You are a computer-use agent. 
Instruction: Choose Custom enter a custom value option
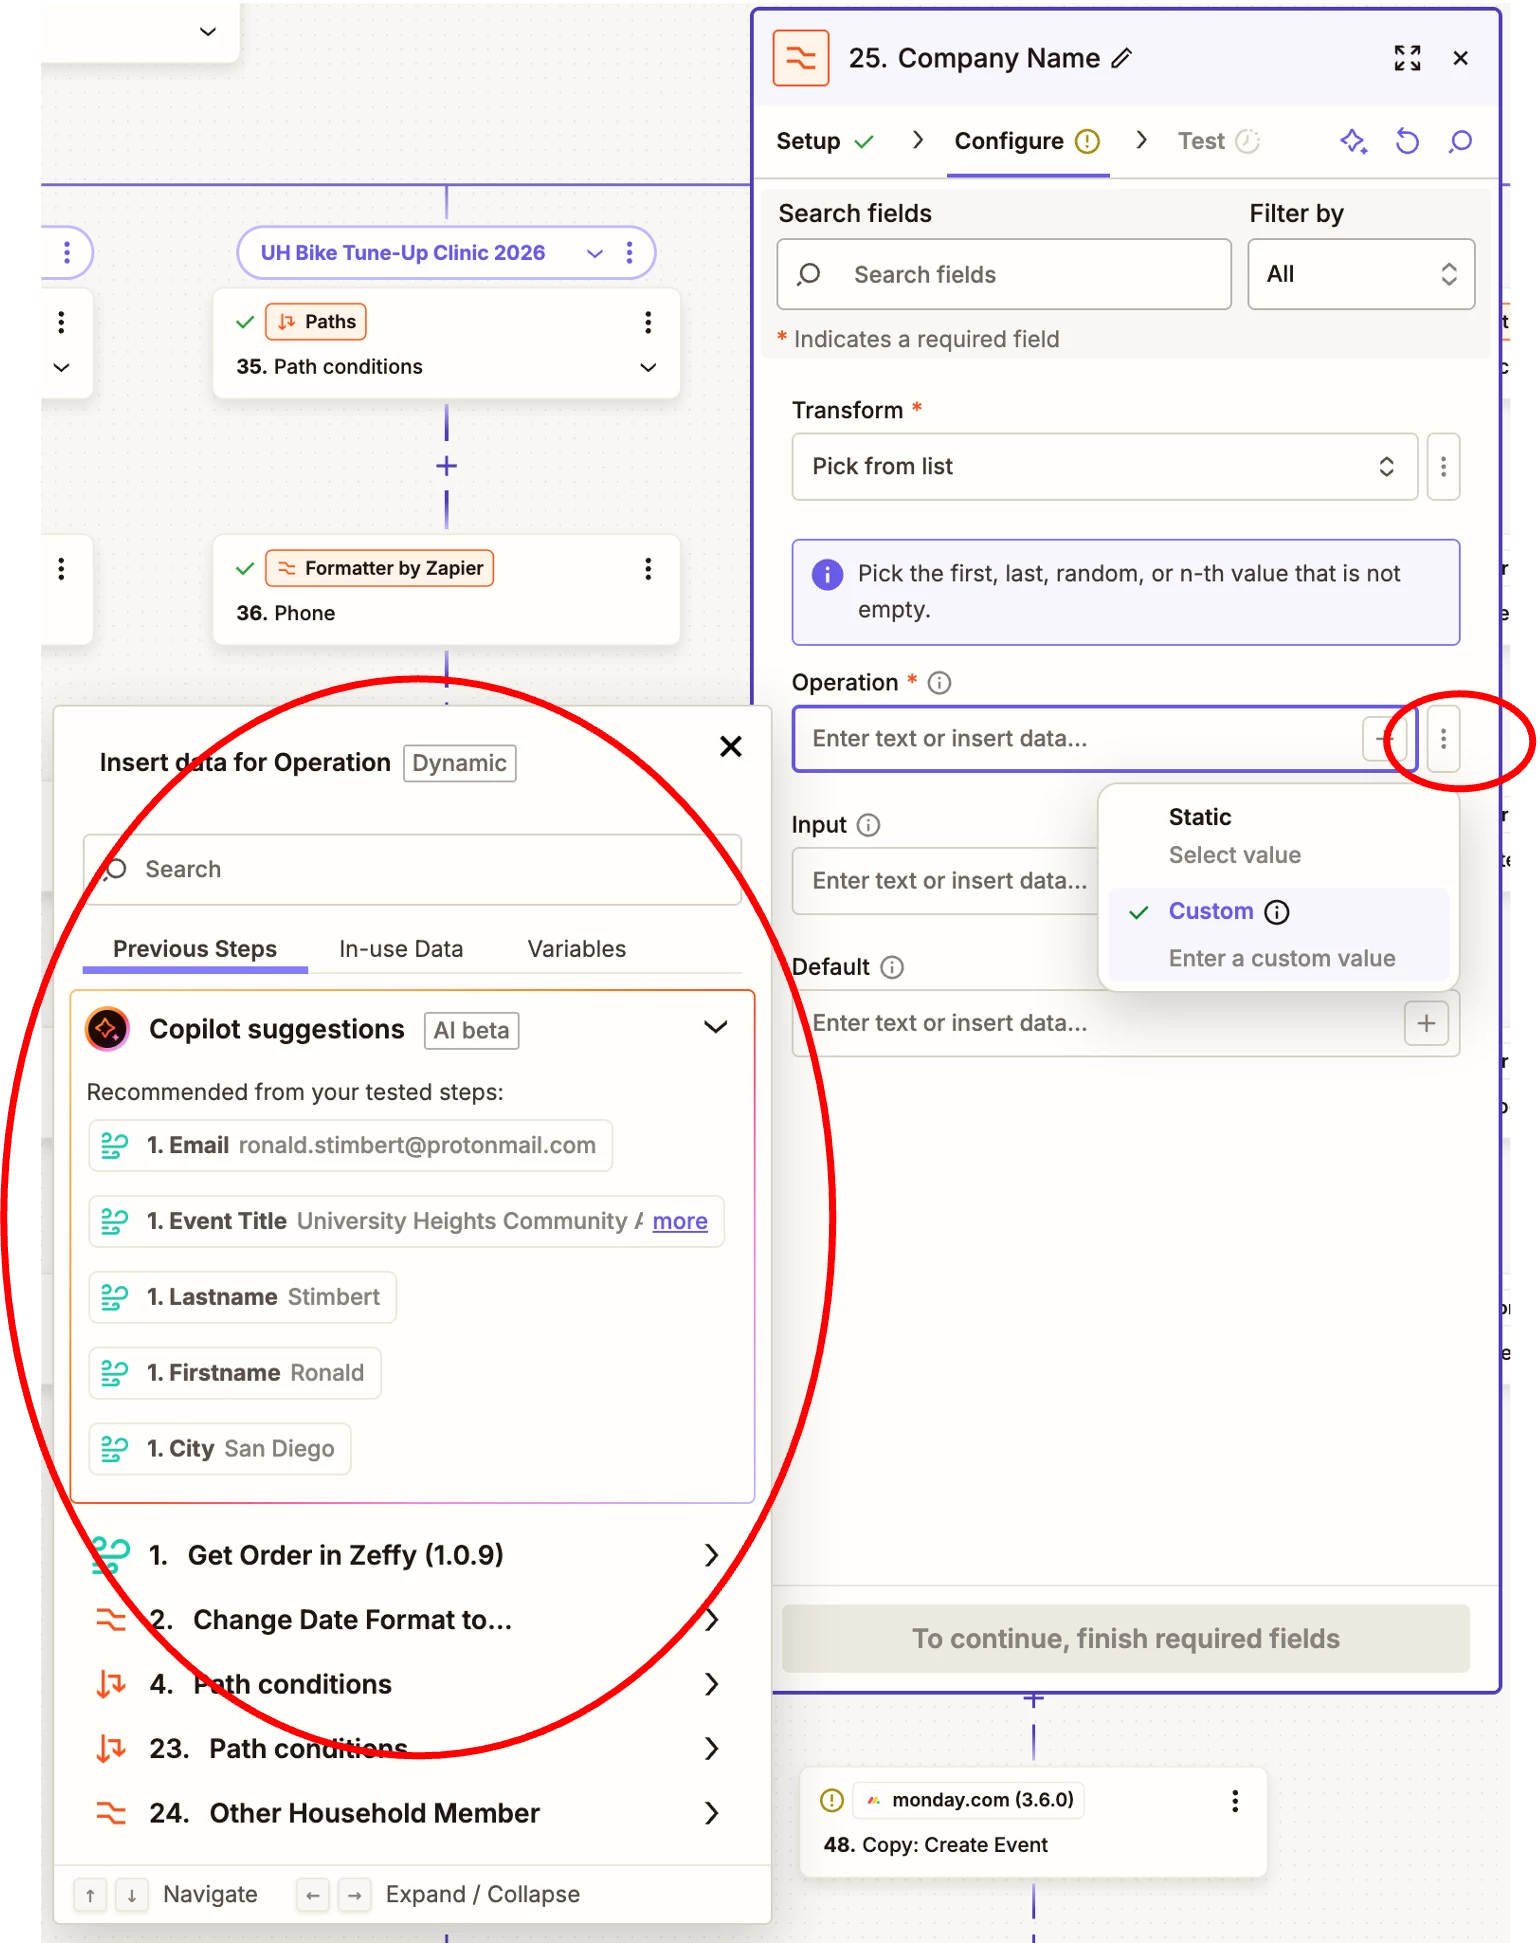(1278, 934)
